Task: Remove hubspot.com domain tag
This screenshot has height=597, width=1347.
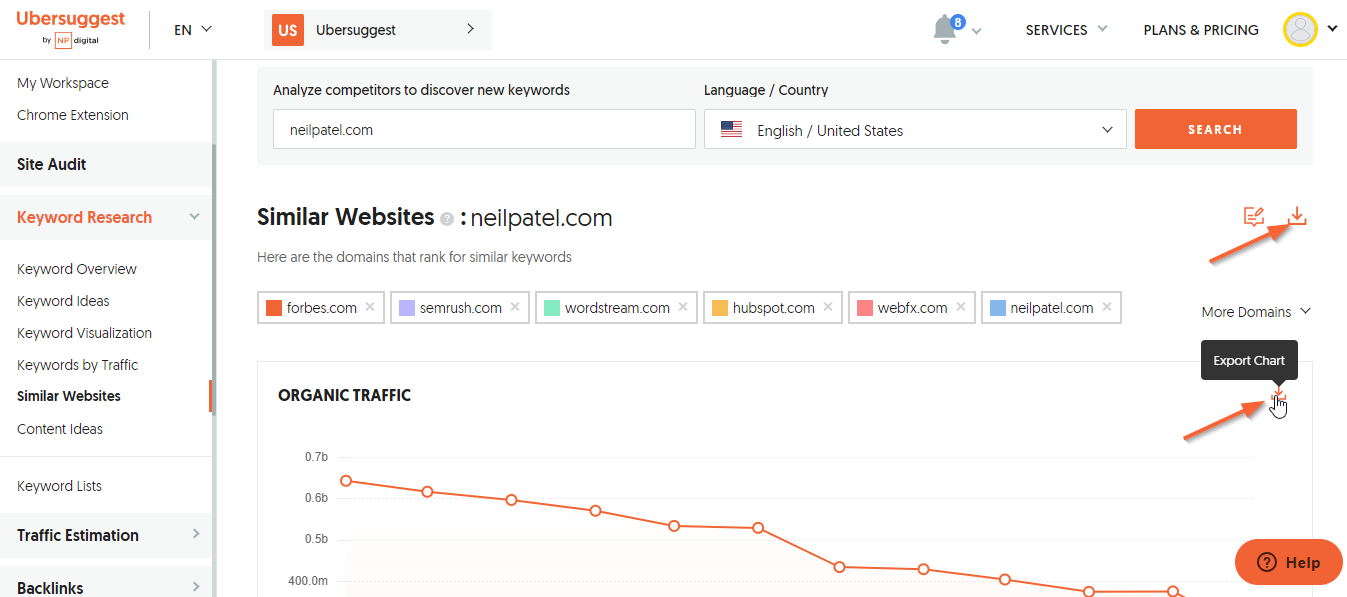Action: (828, 307)
